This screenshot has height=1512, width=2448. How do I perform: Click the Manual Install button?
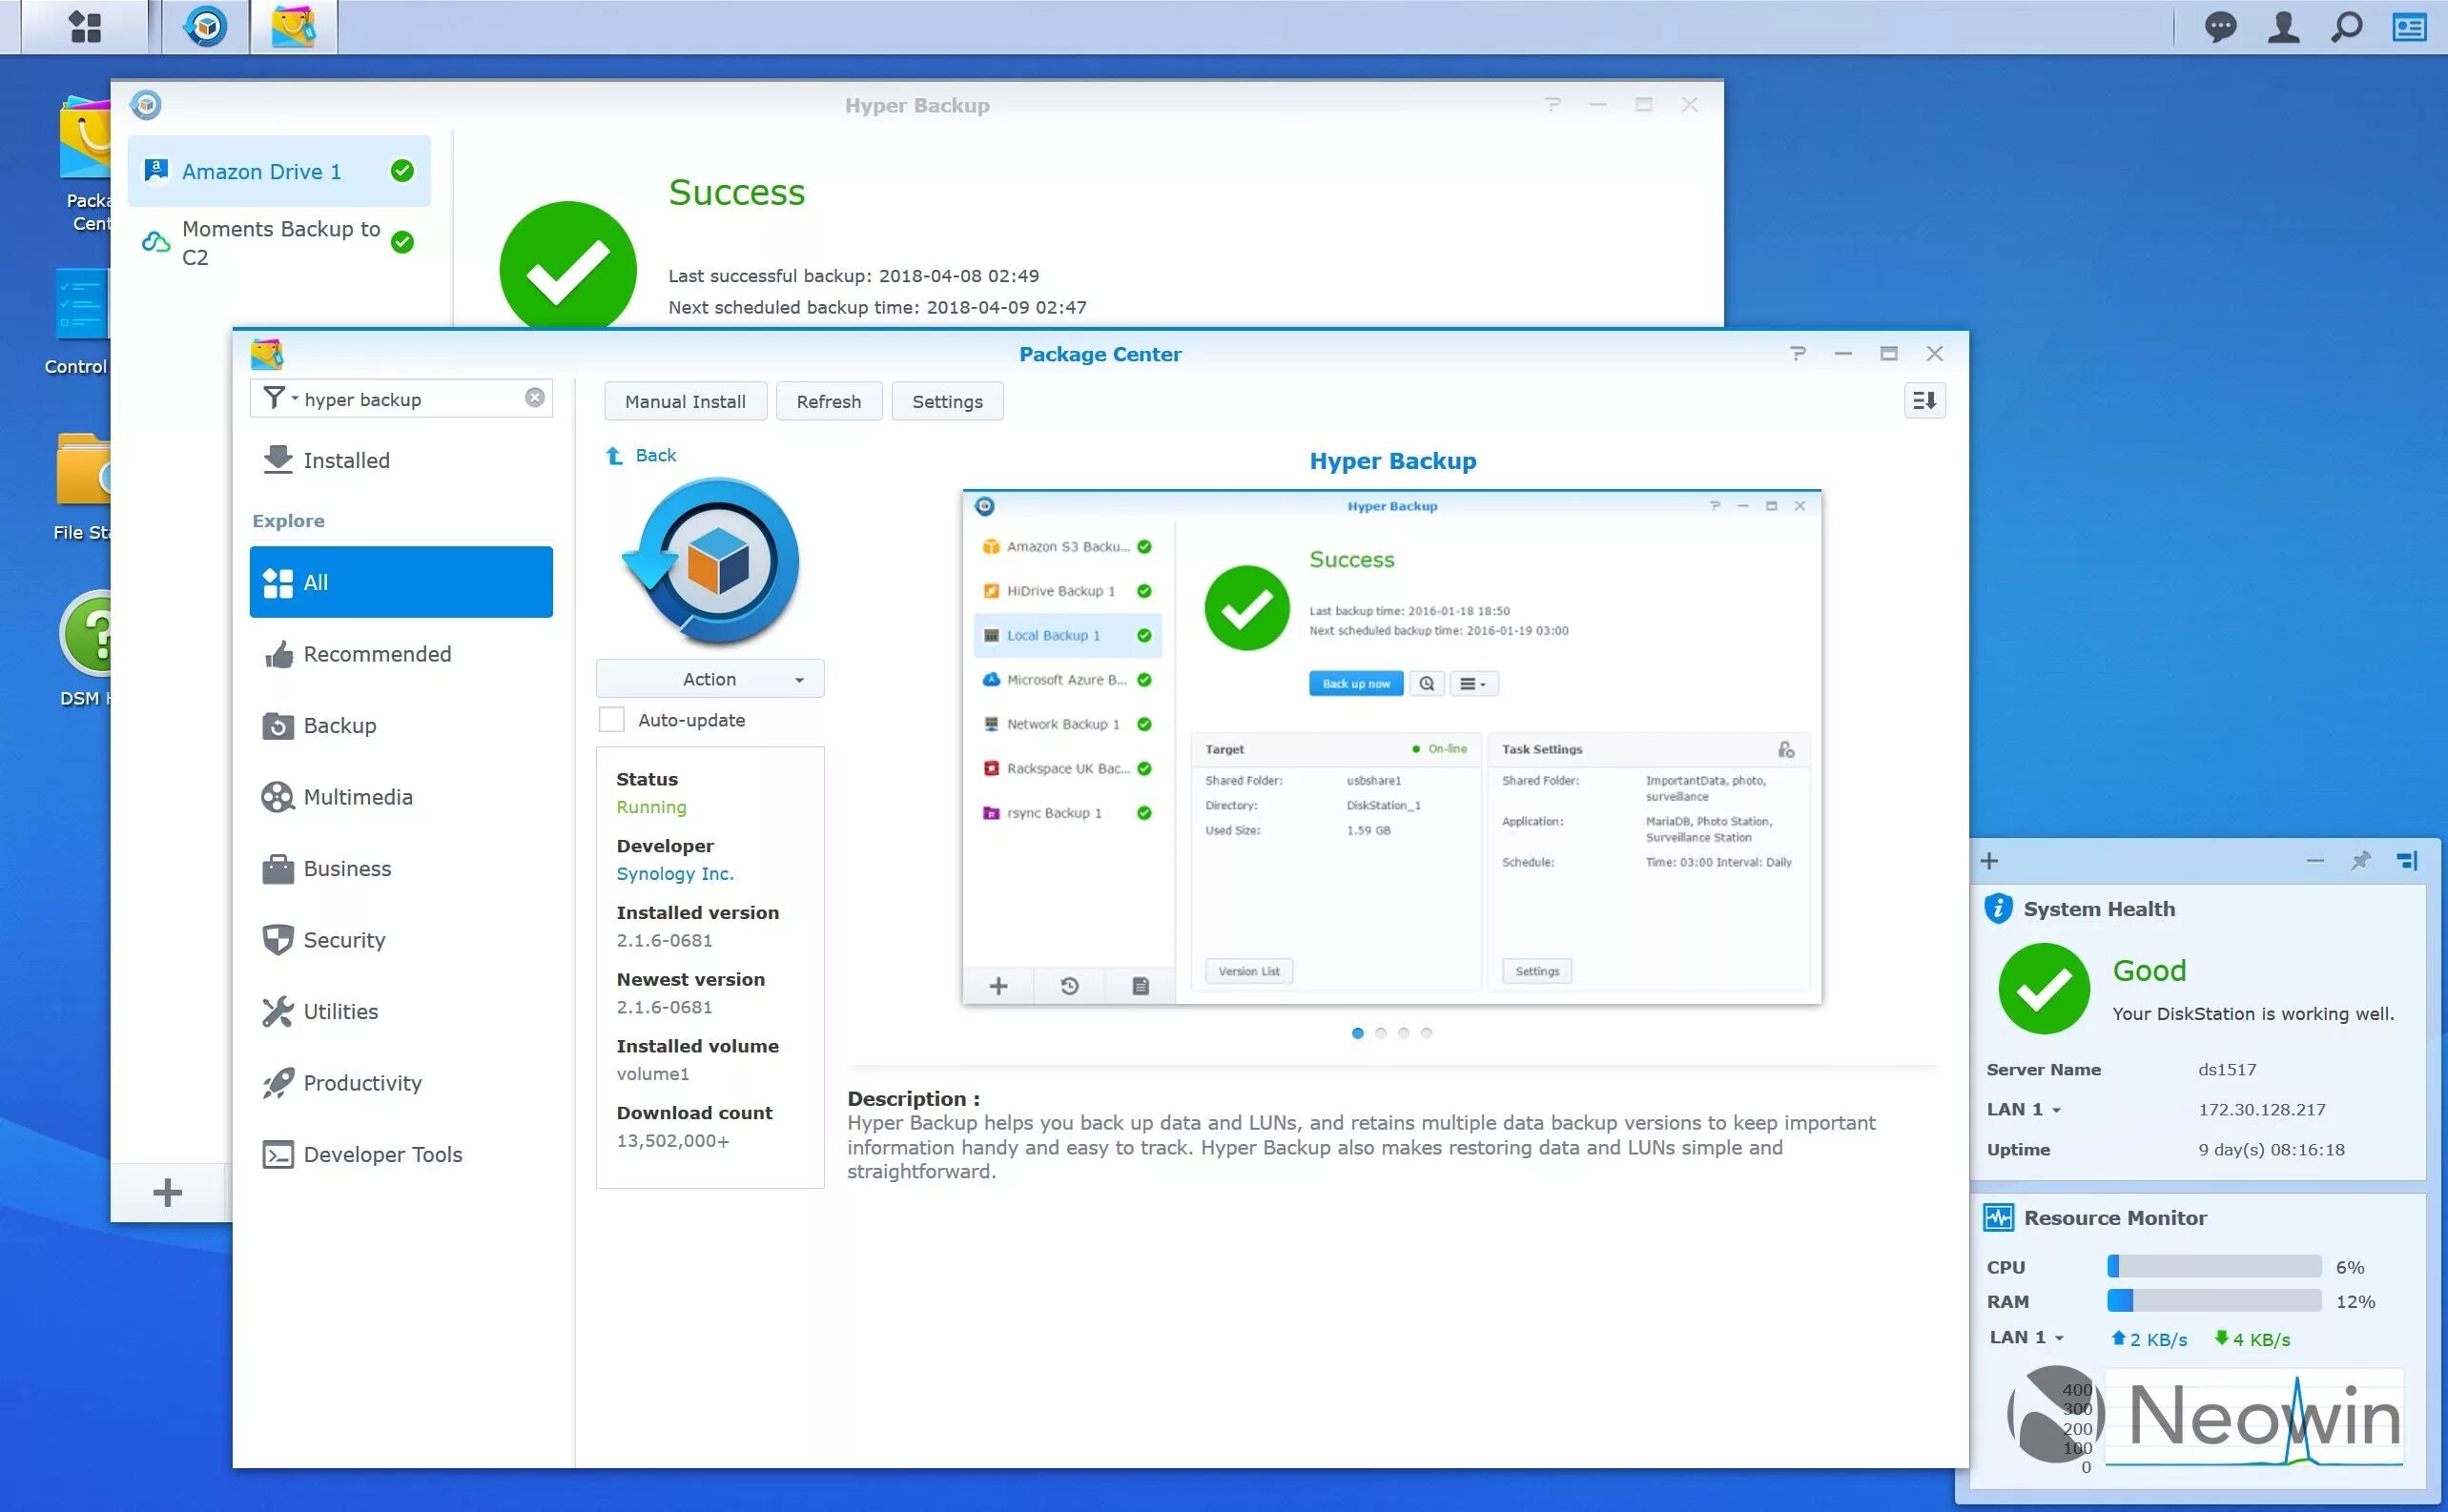tap(685, 402)
